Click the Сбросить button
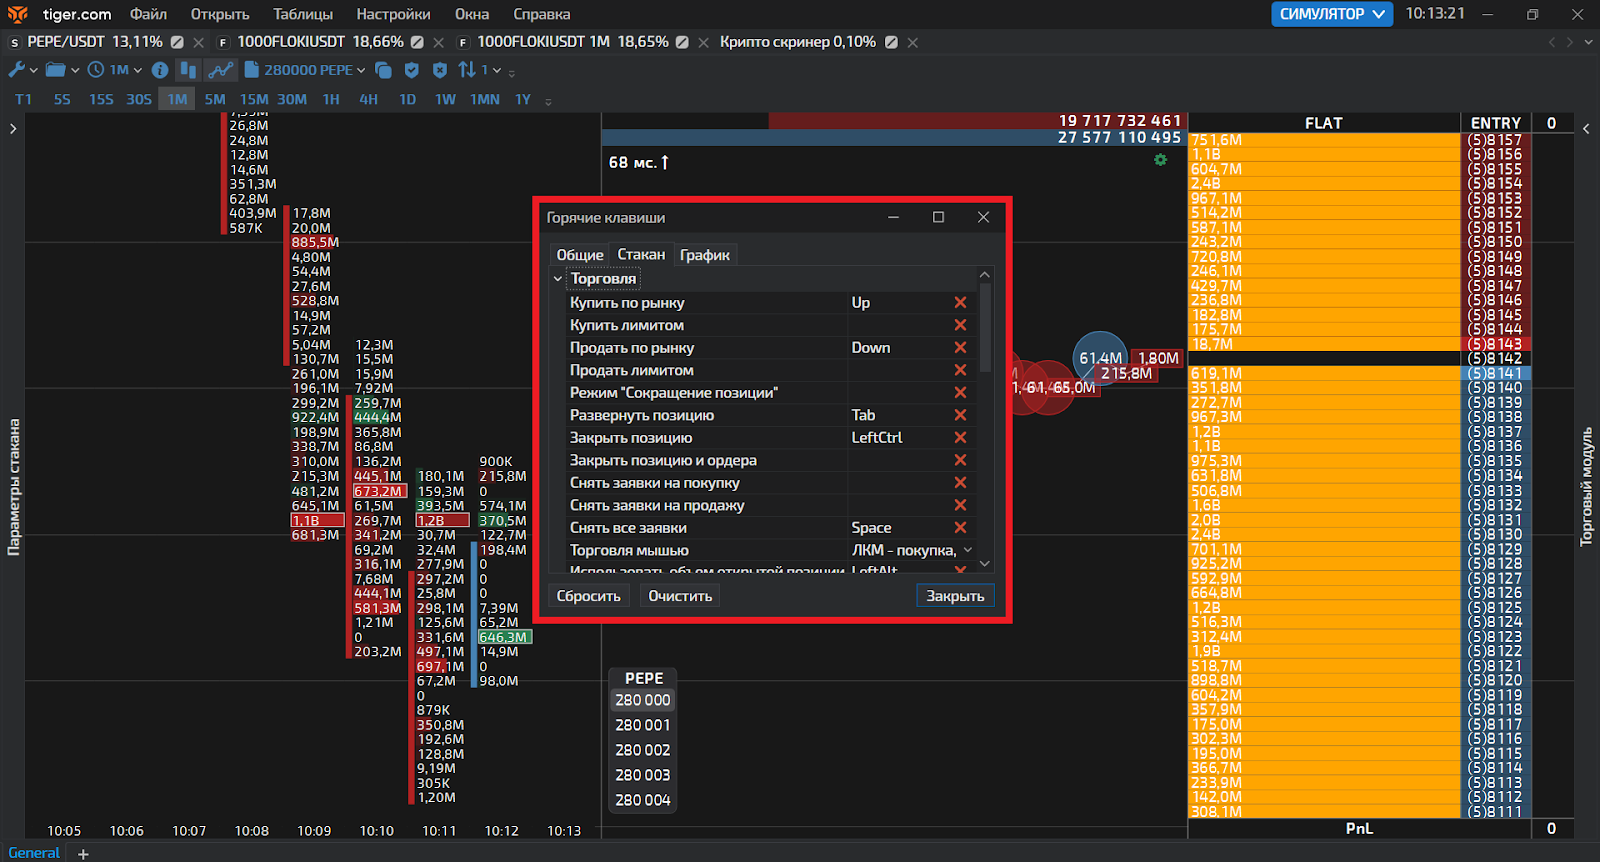This screenshot has height=862, width=1600. pyautogui.click(x=588, y=596)
